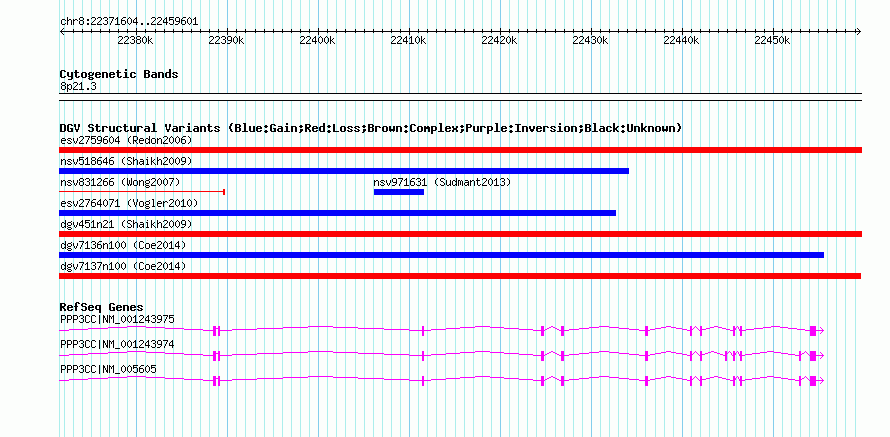Click the PPP3CC|NM_005605 transcript label
Viewport: 890px width, 437px height.
[x=108, y=369]
